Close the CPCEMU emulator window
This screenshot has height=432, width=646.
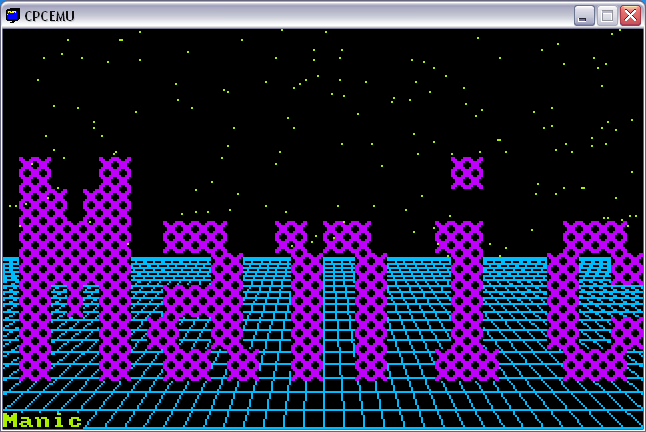click(x=630, y=16)
